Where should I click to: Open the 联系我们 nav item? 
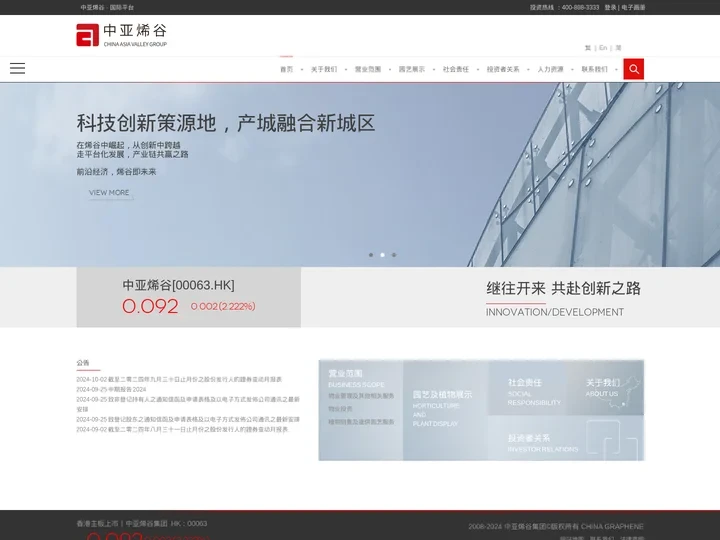point(594,69)
